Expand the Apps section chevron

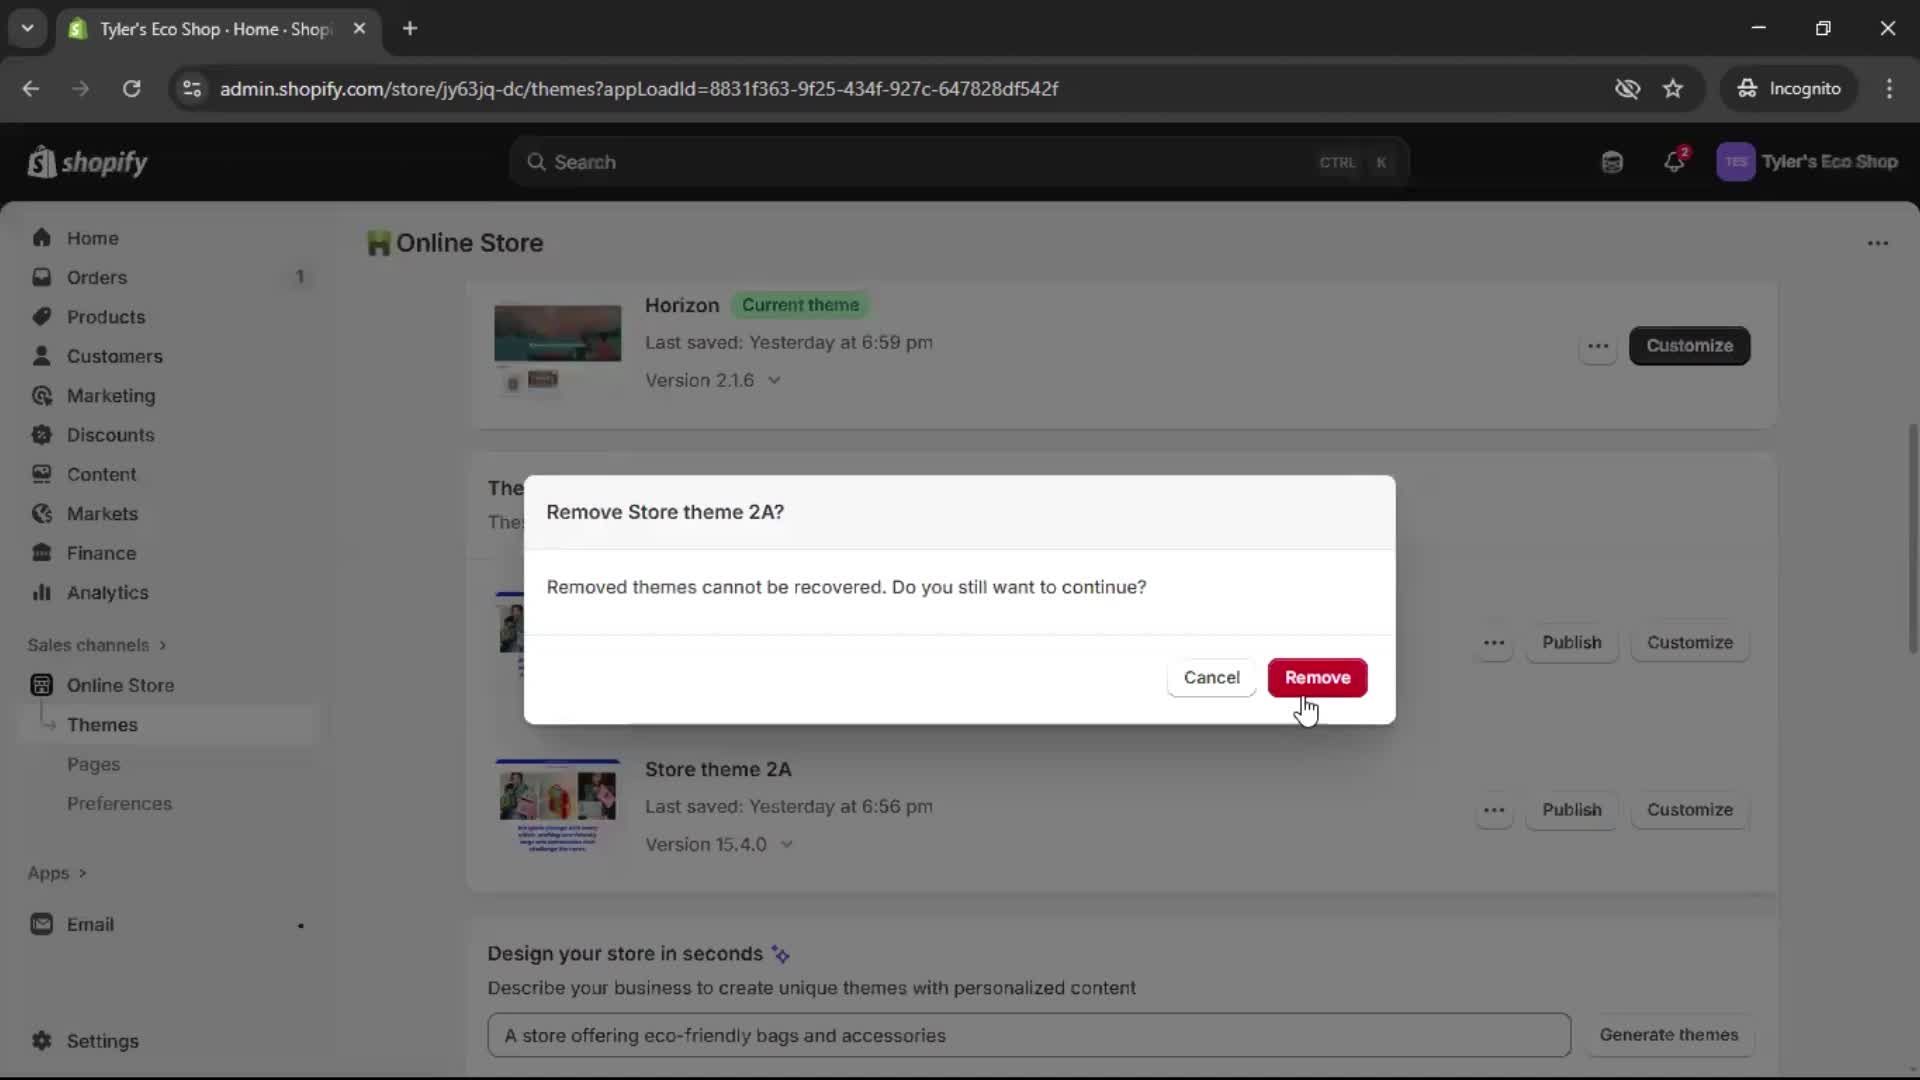click(x=82, y=874)
